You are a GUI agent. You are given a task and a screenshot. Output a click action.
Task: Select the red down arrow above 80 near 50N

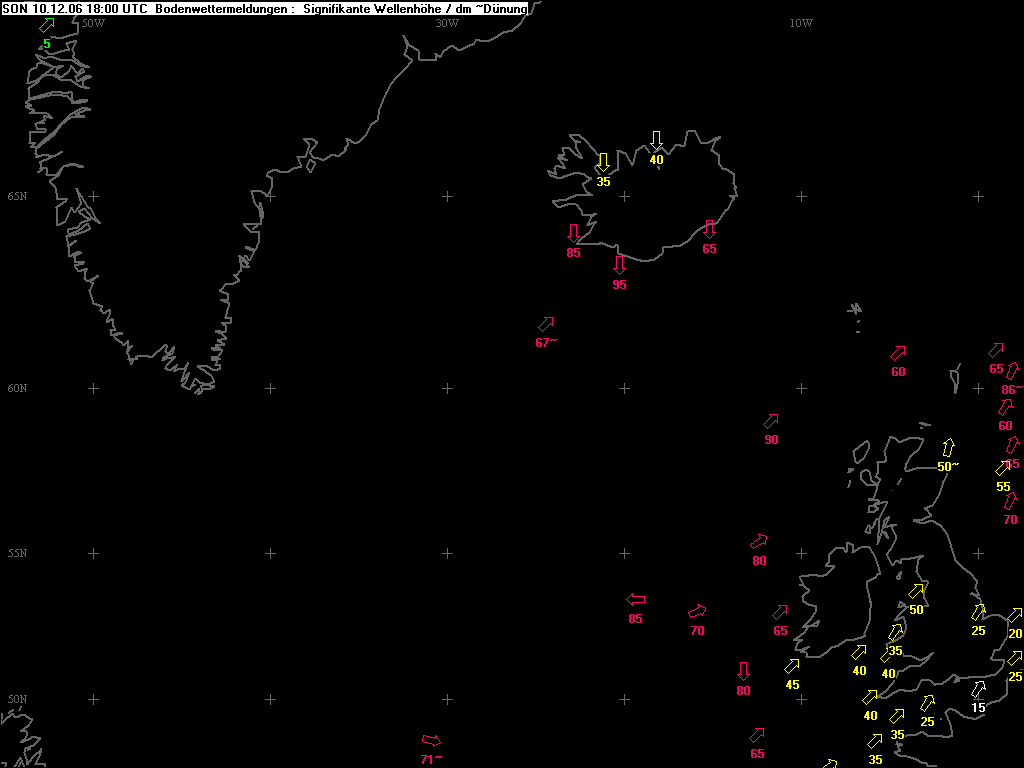tap(743, 671)
